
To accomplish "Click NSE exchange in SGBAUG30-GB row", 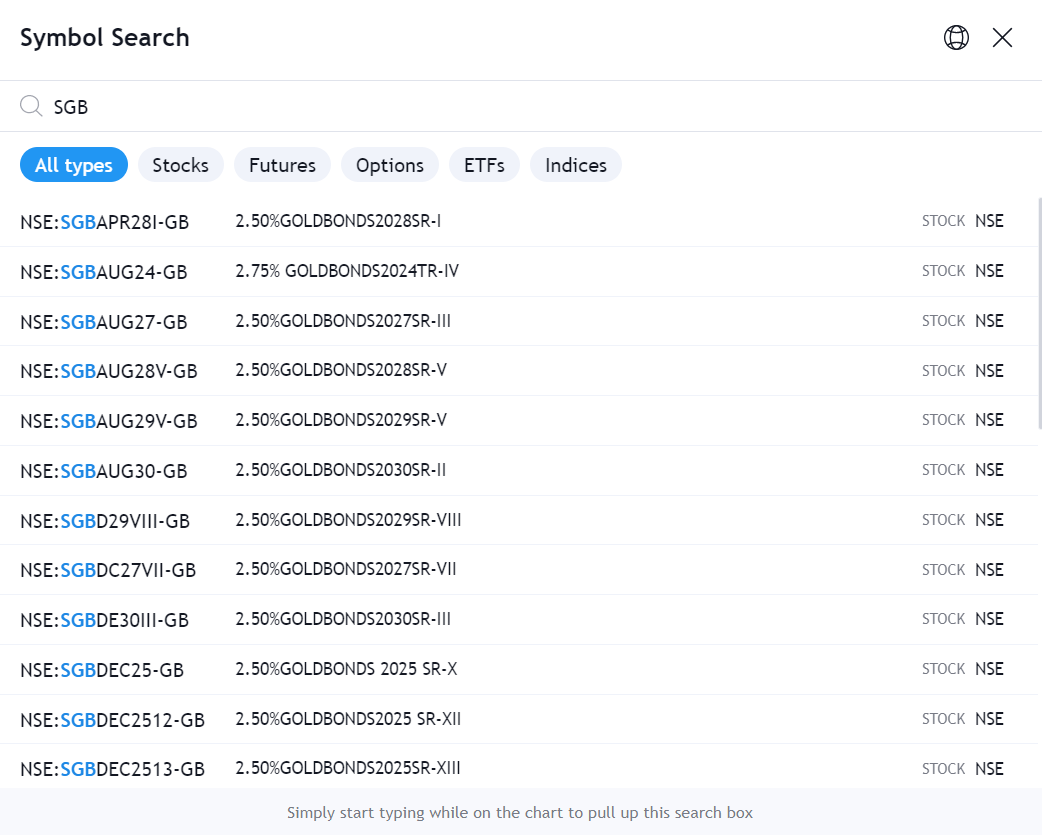I will [x=989, y=470].
